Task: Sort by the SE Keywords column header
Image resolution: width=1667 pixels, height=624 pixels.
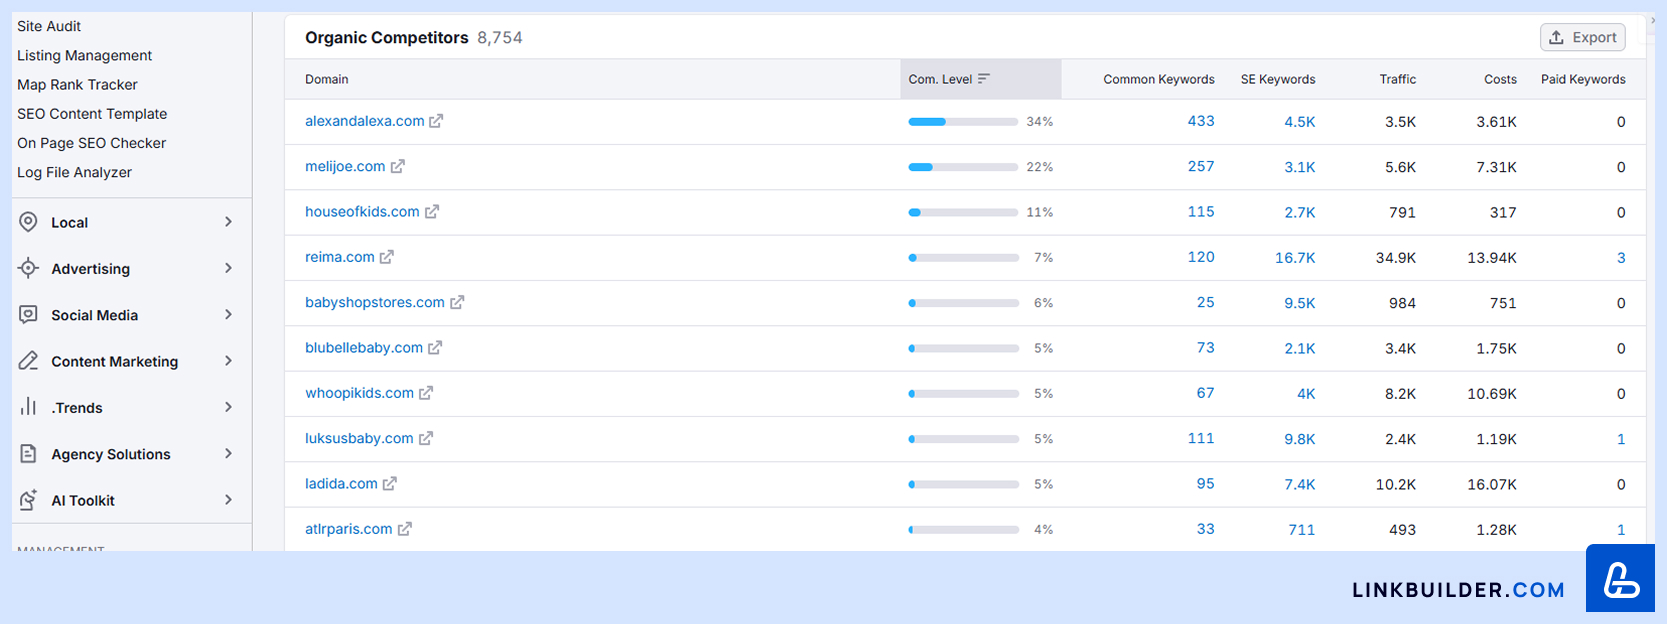Action: pos(1278,79)
